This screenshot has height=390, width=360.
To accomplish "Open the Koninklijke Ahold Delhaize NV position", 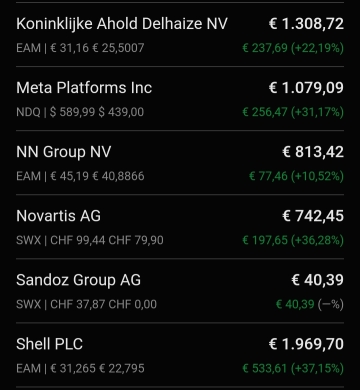I will click(x=180, y=35).
